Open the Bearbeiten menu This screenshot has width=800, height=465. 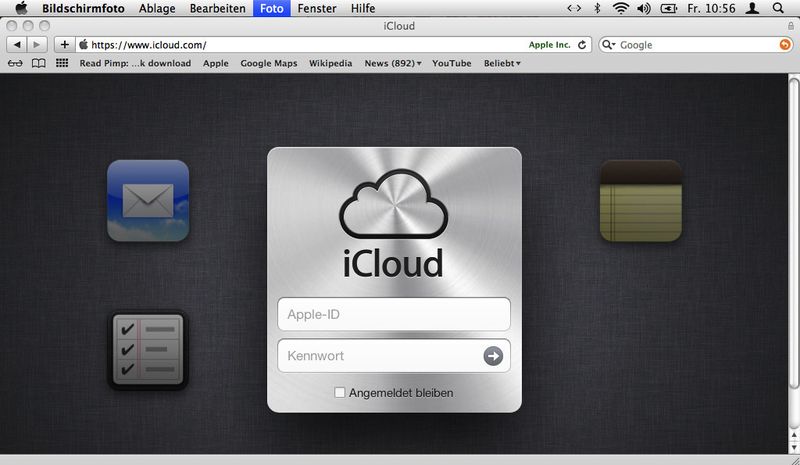coord(217,8)
